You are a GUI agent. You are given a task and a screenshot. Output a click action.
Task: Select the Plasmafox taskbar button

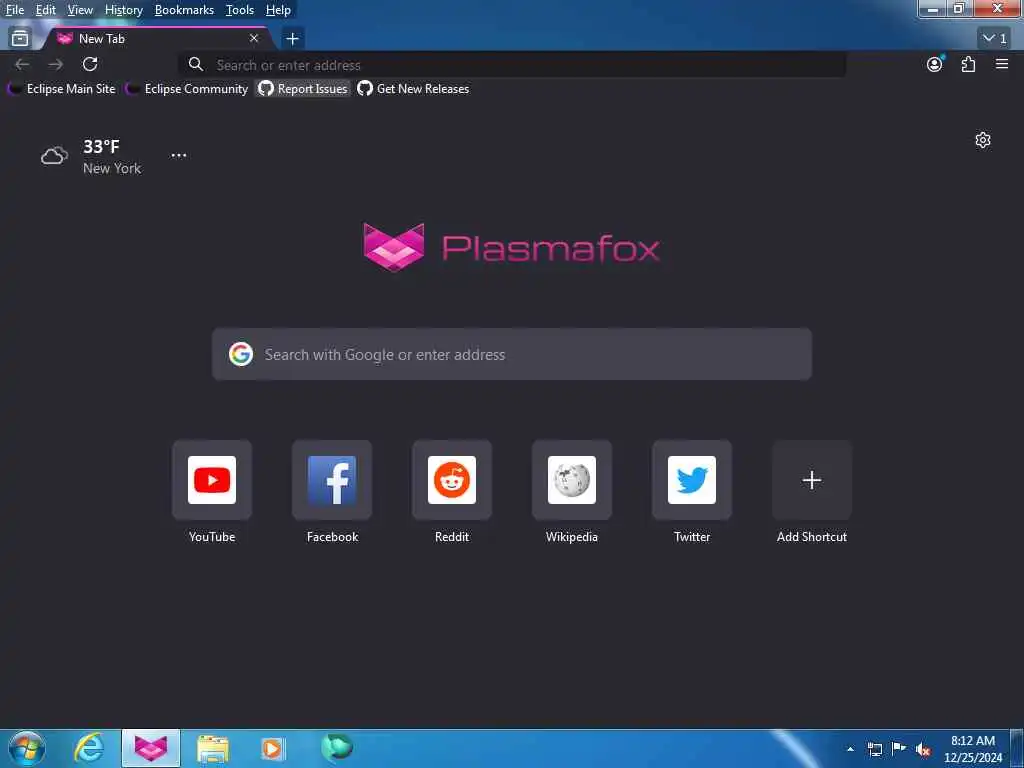point(151,748)
